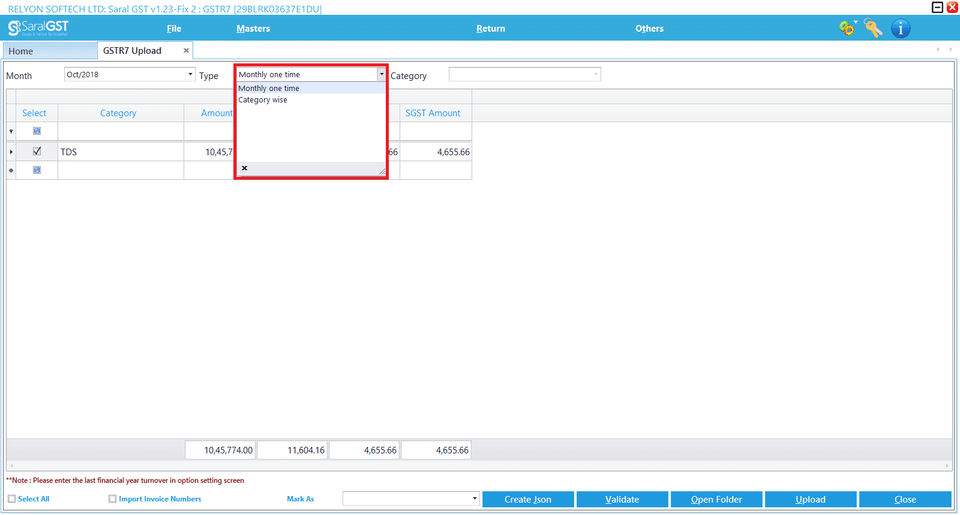Image resolution: width=960 pixels, height=515 pixels.
Task: Click the Validate button
Action: click(x=622, y=499)
